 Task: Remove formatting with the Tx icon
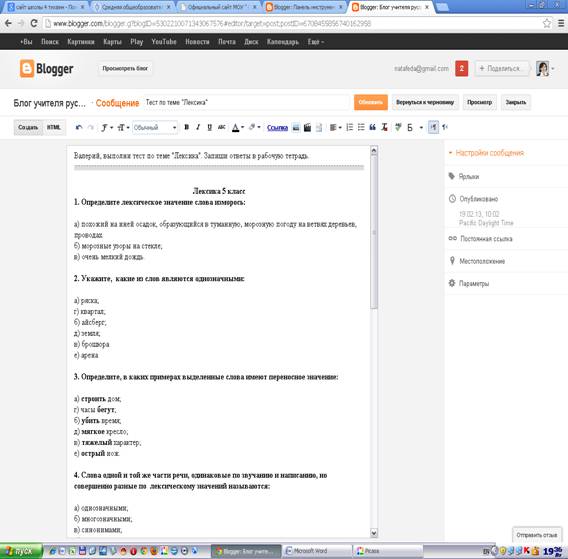(x=384, y=127)
